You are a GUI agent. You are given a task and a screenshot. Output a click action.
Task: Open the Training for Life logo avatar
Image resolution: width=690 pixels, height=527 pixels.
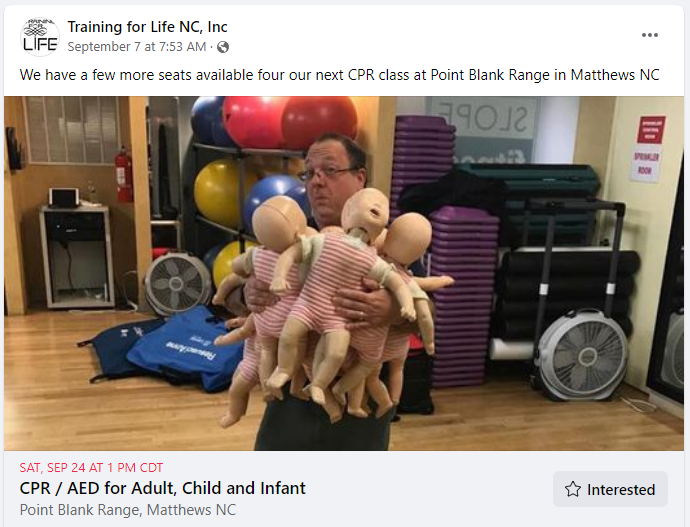tap(40, 37)
